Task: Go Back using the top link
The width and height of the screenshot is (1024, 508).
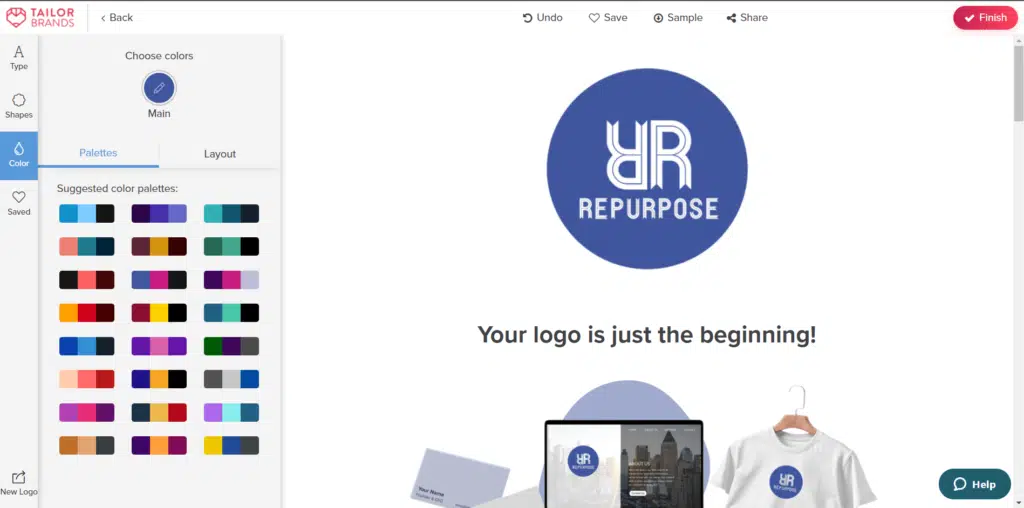Action: (x=117, y=18)
